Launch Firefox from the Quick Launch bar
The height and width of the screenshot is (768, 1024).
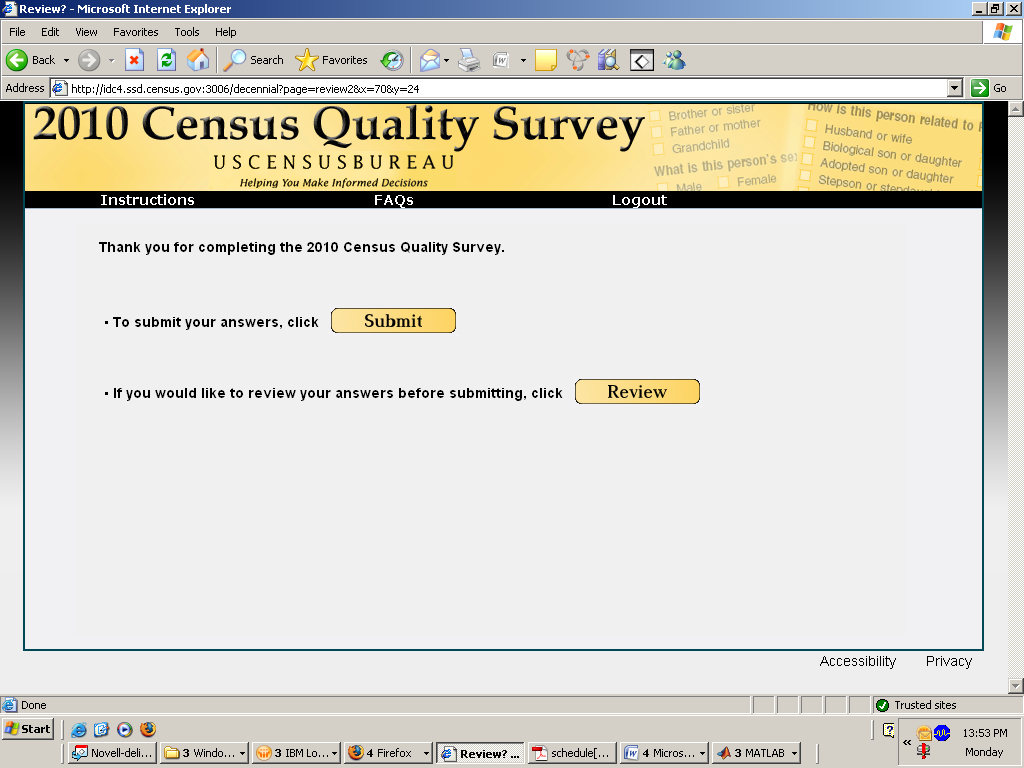coord(148,729)
